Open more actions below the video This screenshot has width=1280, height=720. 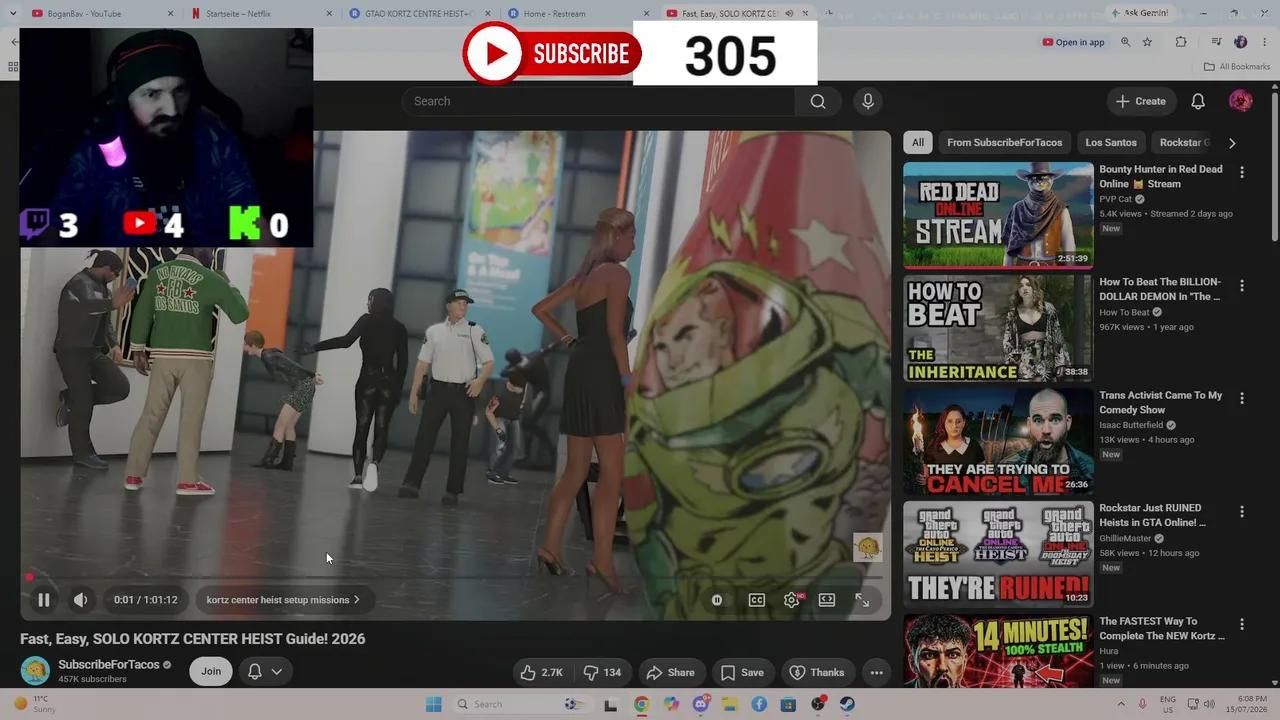pos(876,672)
